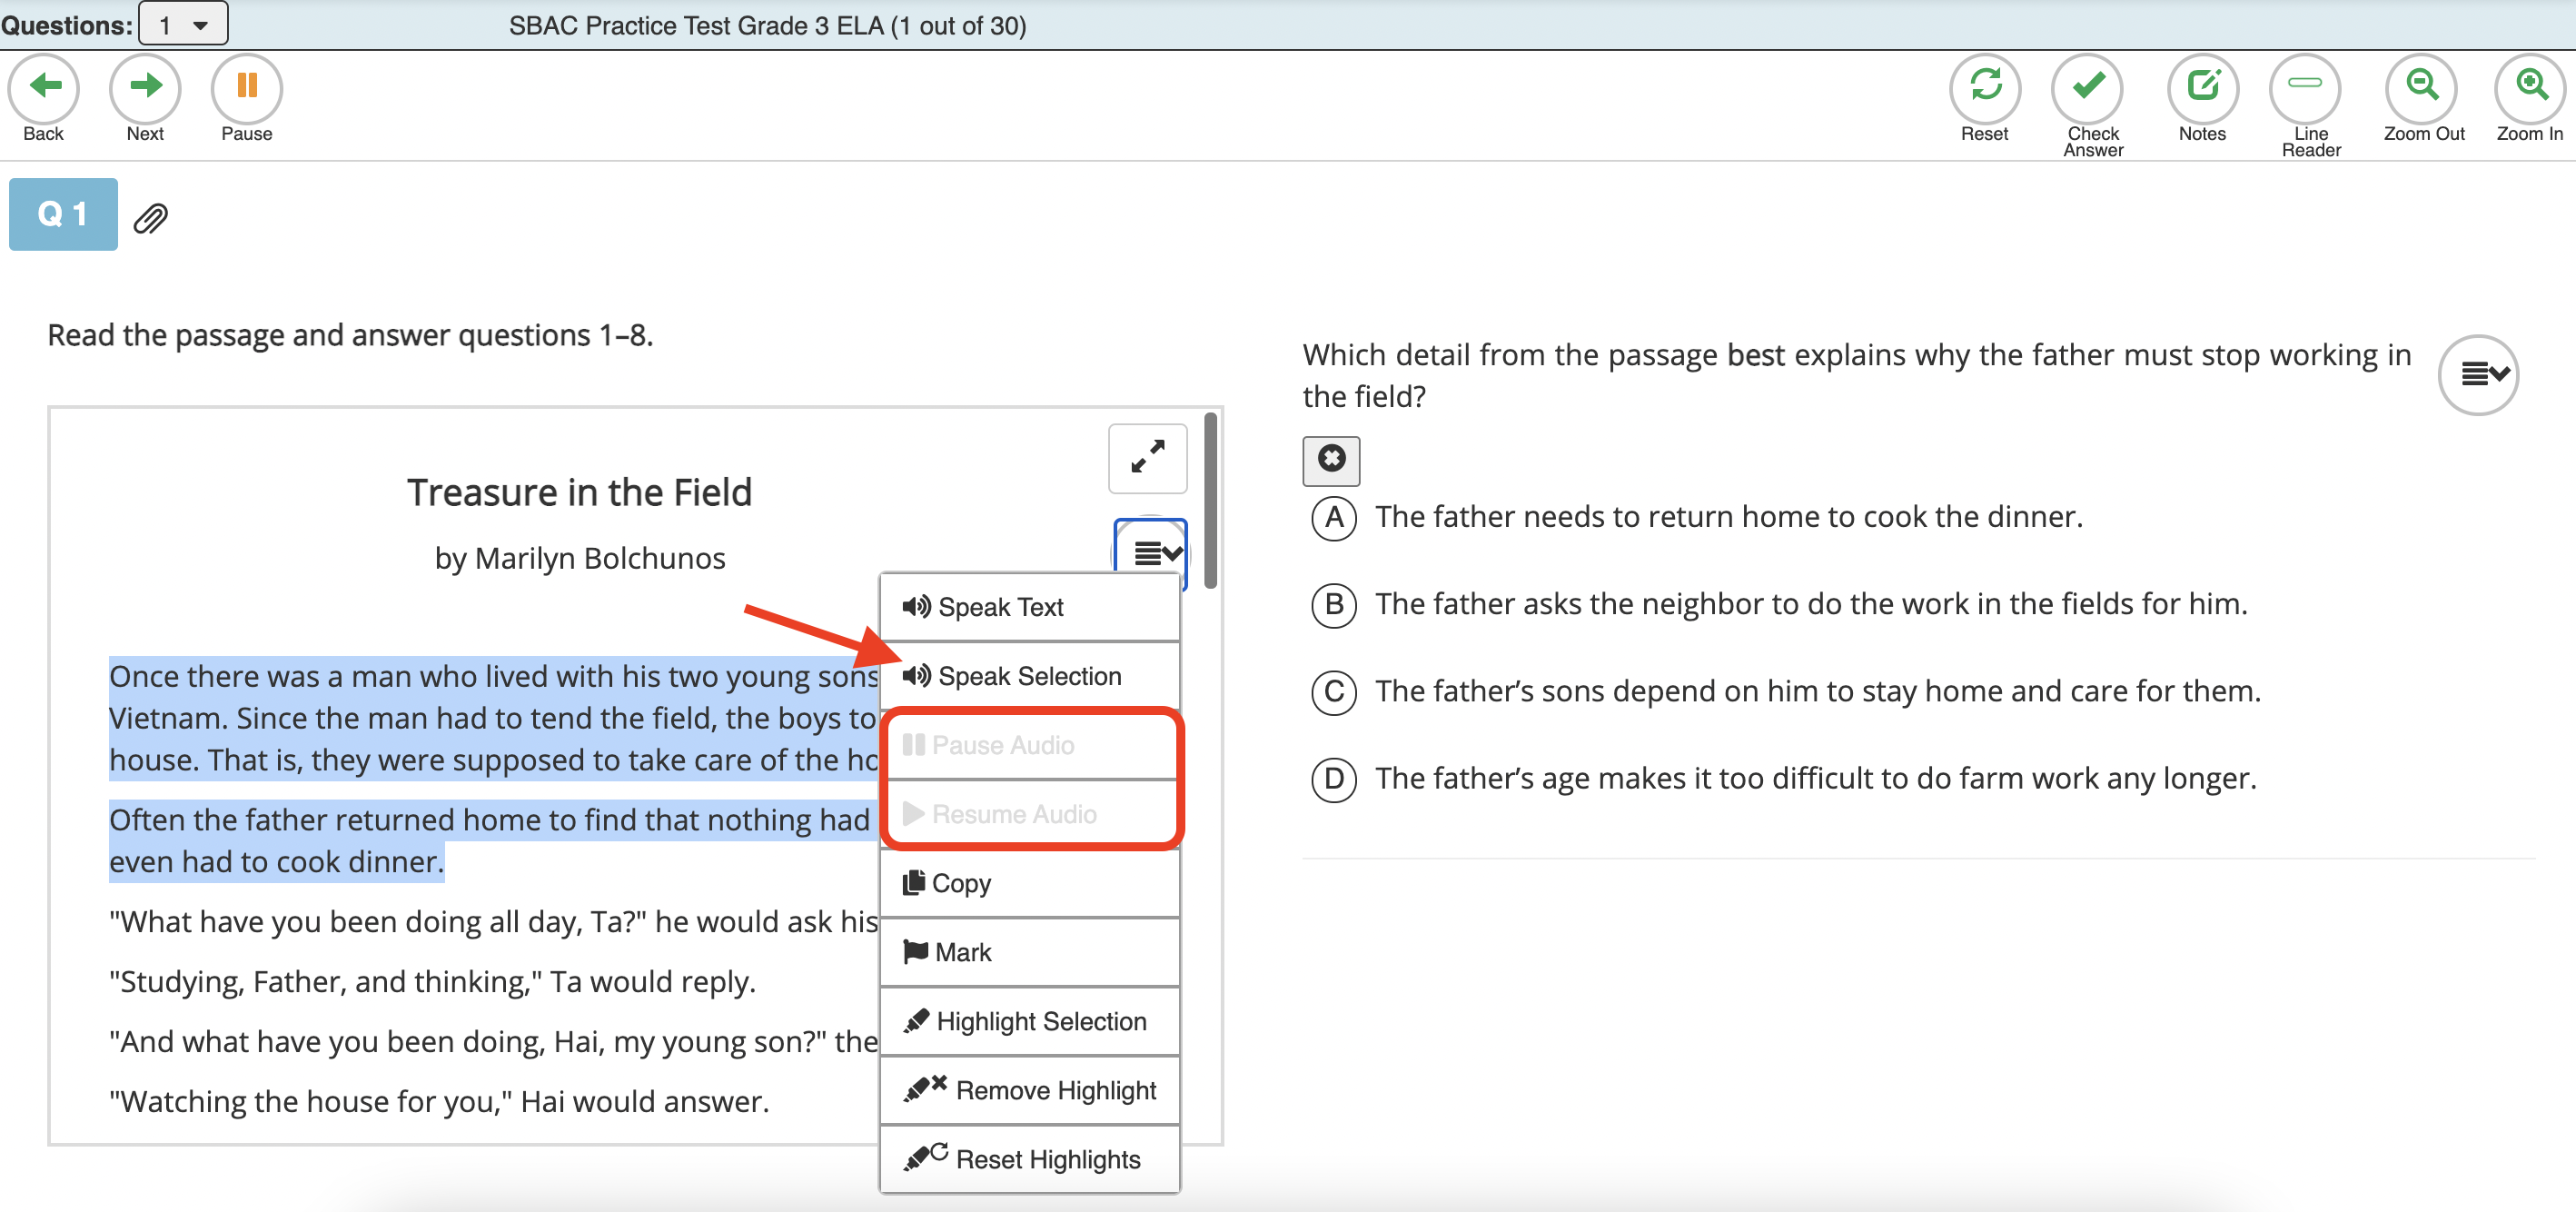Click the Reset icon in toolbar

[1984, 88]
